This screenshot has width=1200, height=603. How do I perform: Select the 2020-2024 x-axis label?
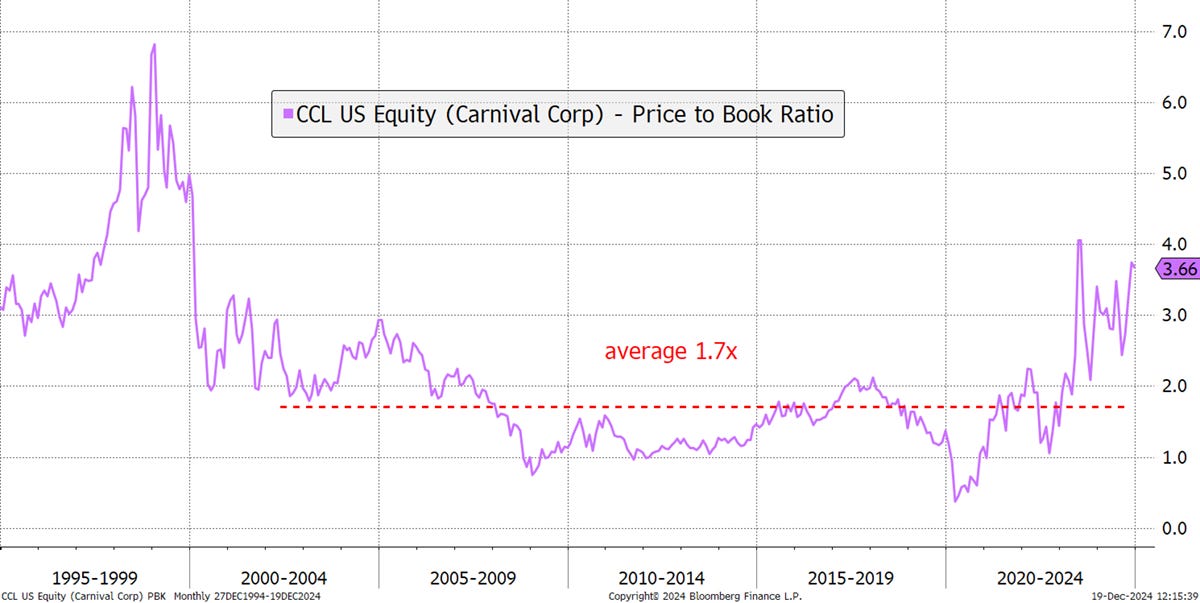point(1039,578)
